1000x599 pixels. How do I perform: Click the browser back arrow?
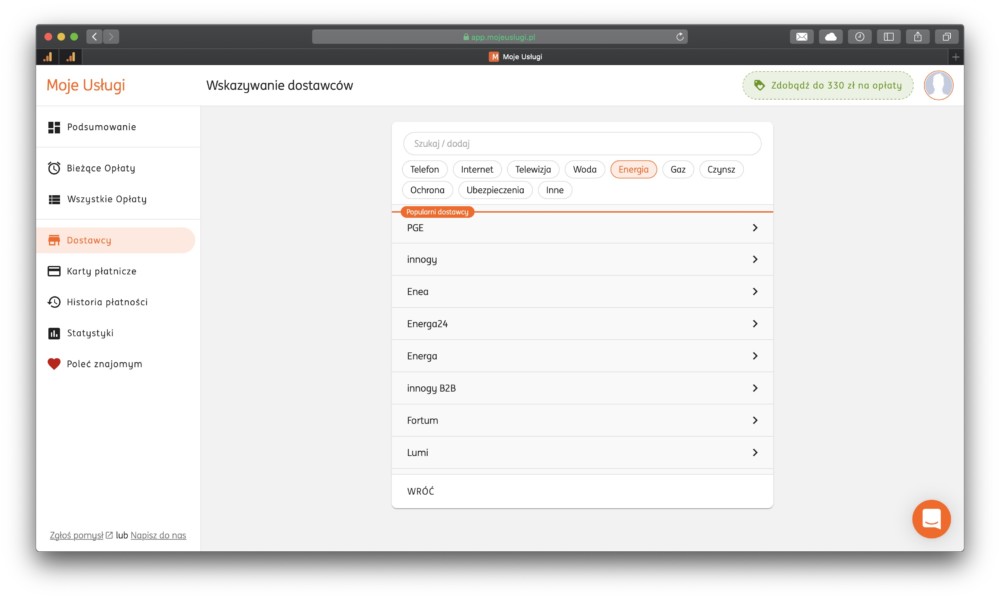94,37
